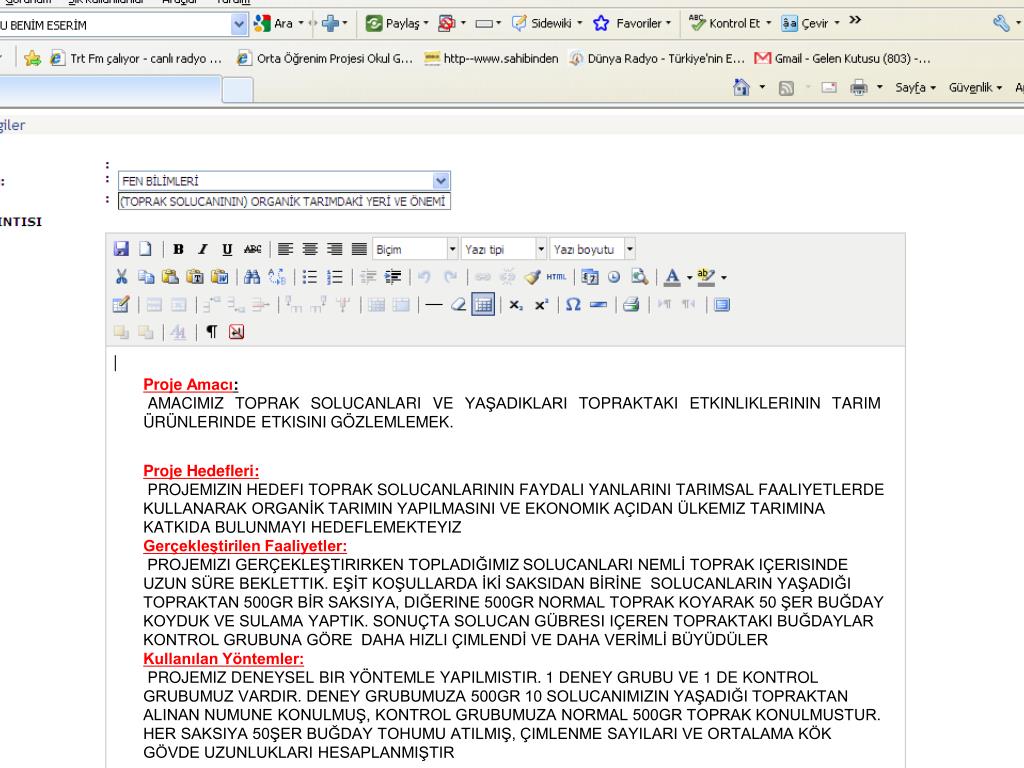
Task: Insert a special character with omega icon
Action: [573, 305]
